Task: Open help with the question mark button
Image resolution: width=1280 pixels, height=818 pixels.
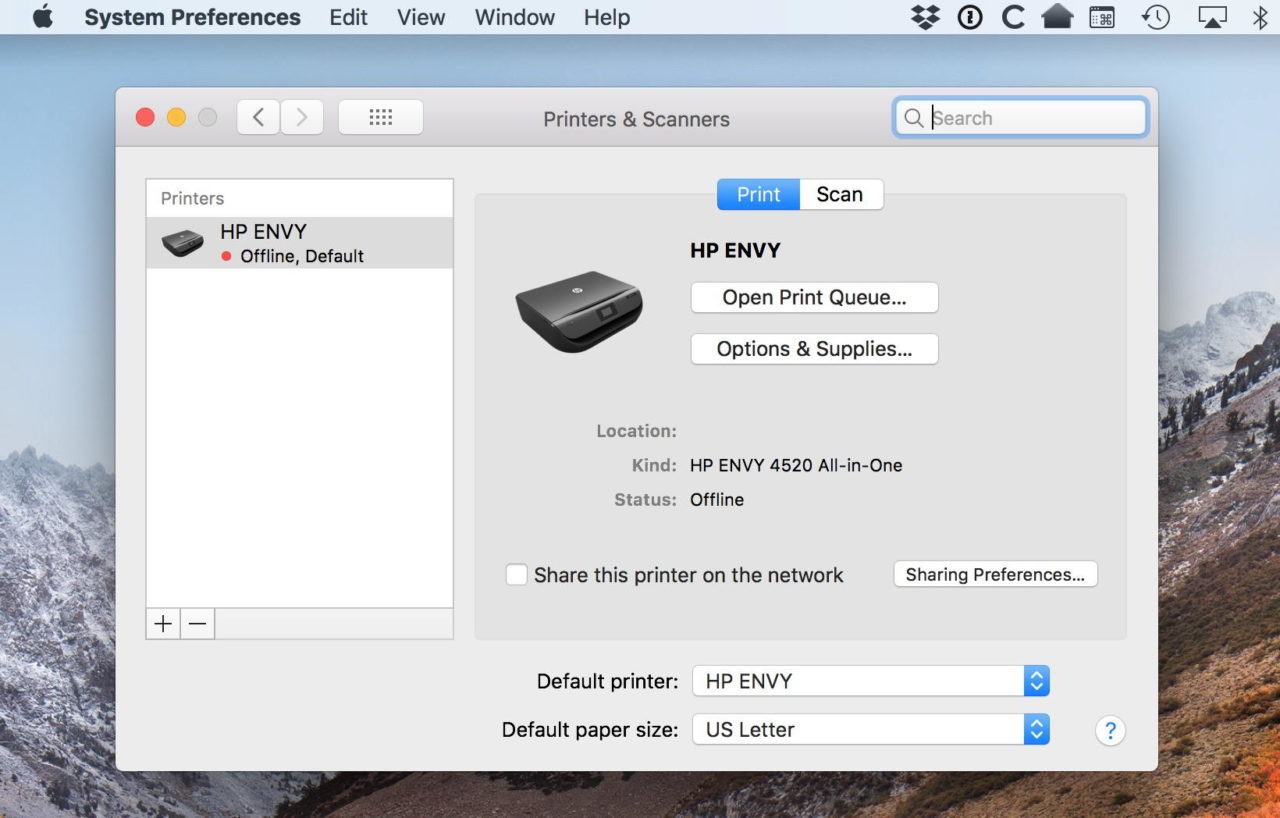Action: pyautogui.click(x=1110, y=730)
